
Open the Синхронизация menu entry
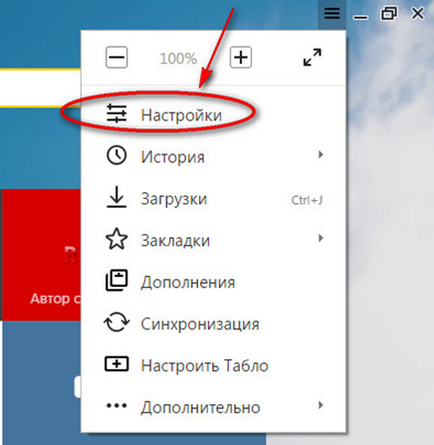tap(213, 324)
